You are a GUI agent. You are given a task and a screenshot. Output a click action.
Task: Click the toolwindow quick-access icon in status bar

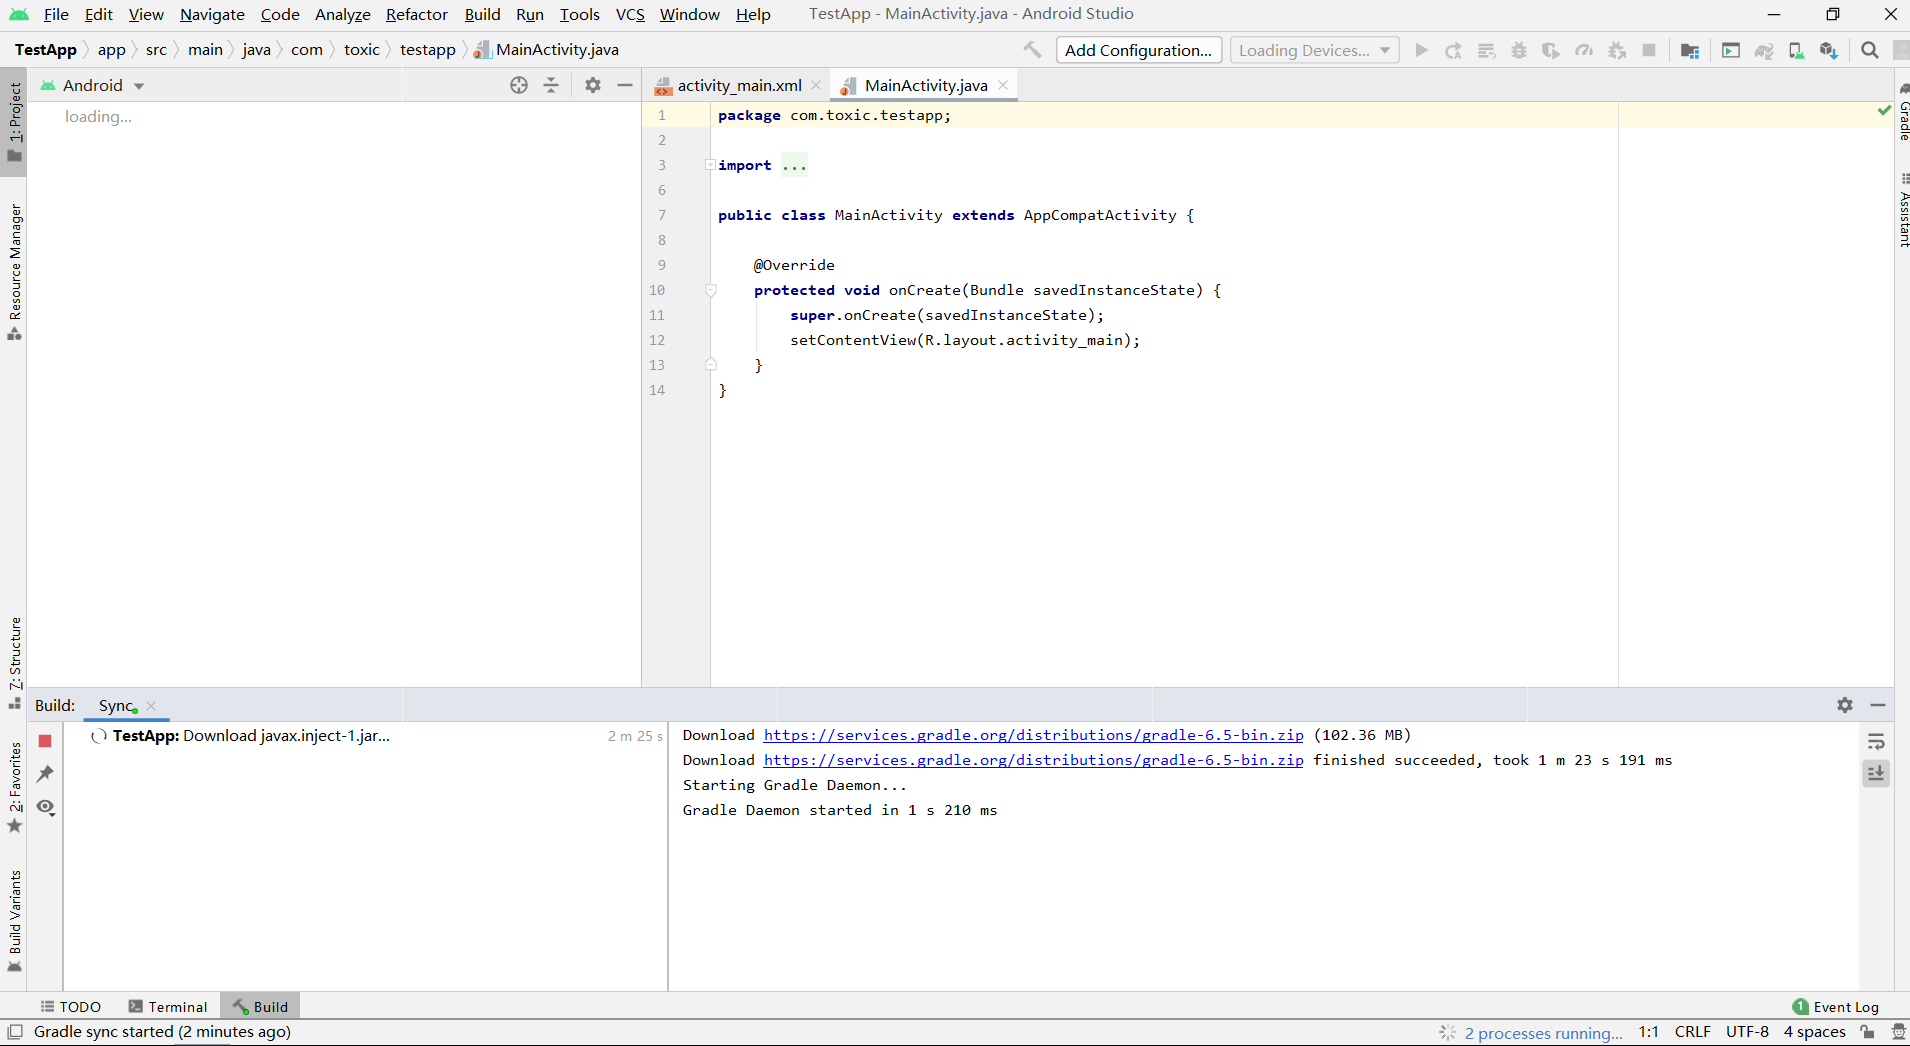pos(15,1032)
